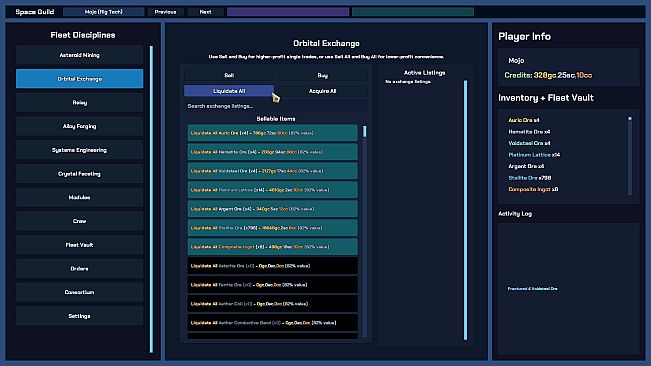651x366 pixels.
Task: Click the Liquidate All tab
Action: 229,91
